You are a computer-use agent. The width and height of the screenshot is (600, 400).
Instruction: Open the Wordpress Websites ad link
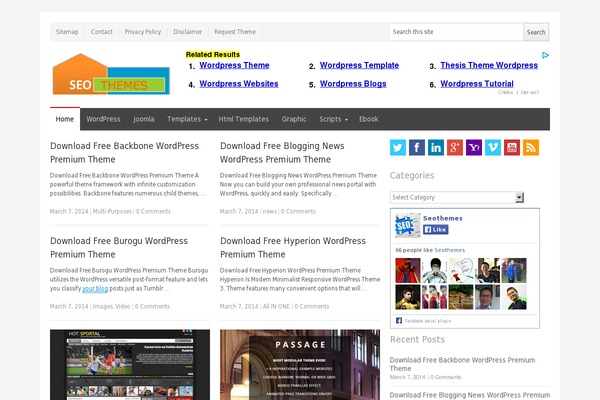[x=239, y=83]
